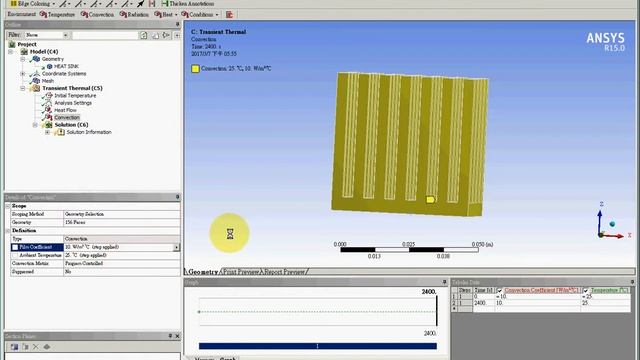Click the Geometry Selection scoping value
The image size is (640, 360).
[x=122, y=214]
